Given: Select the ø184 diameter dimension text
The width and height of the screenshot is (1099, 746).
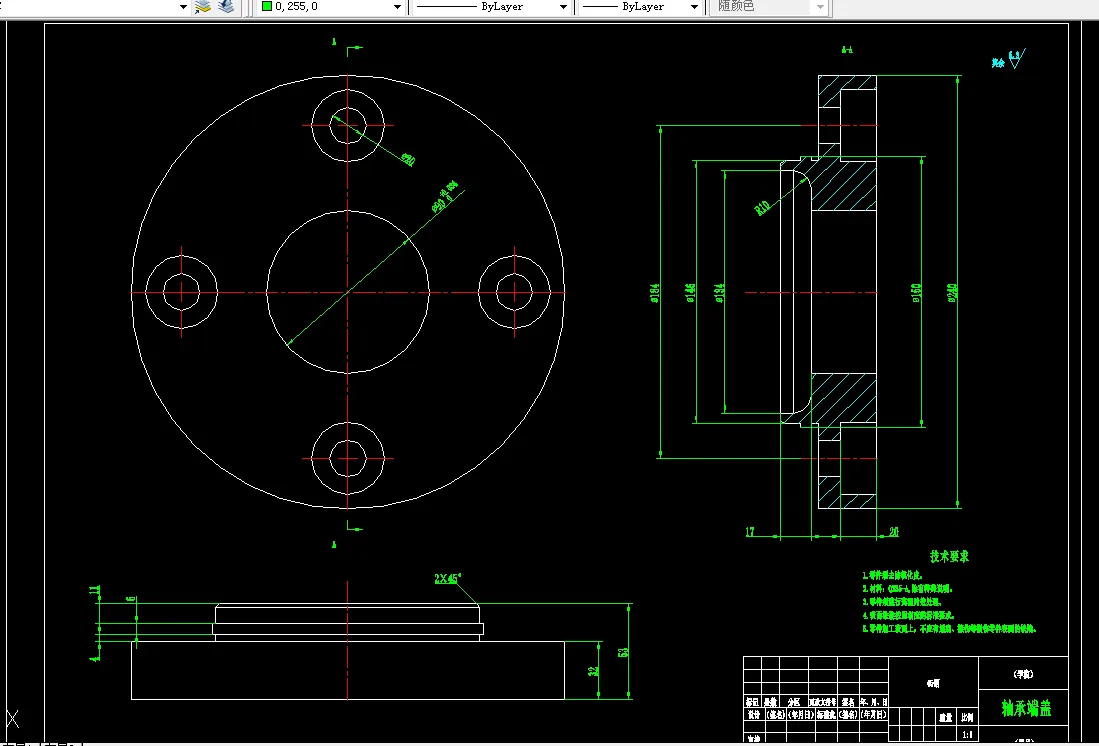Looking at the screenshot, I should pos(655,293).
